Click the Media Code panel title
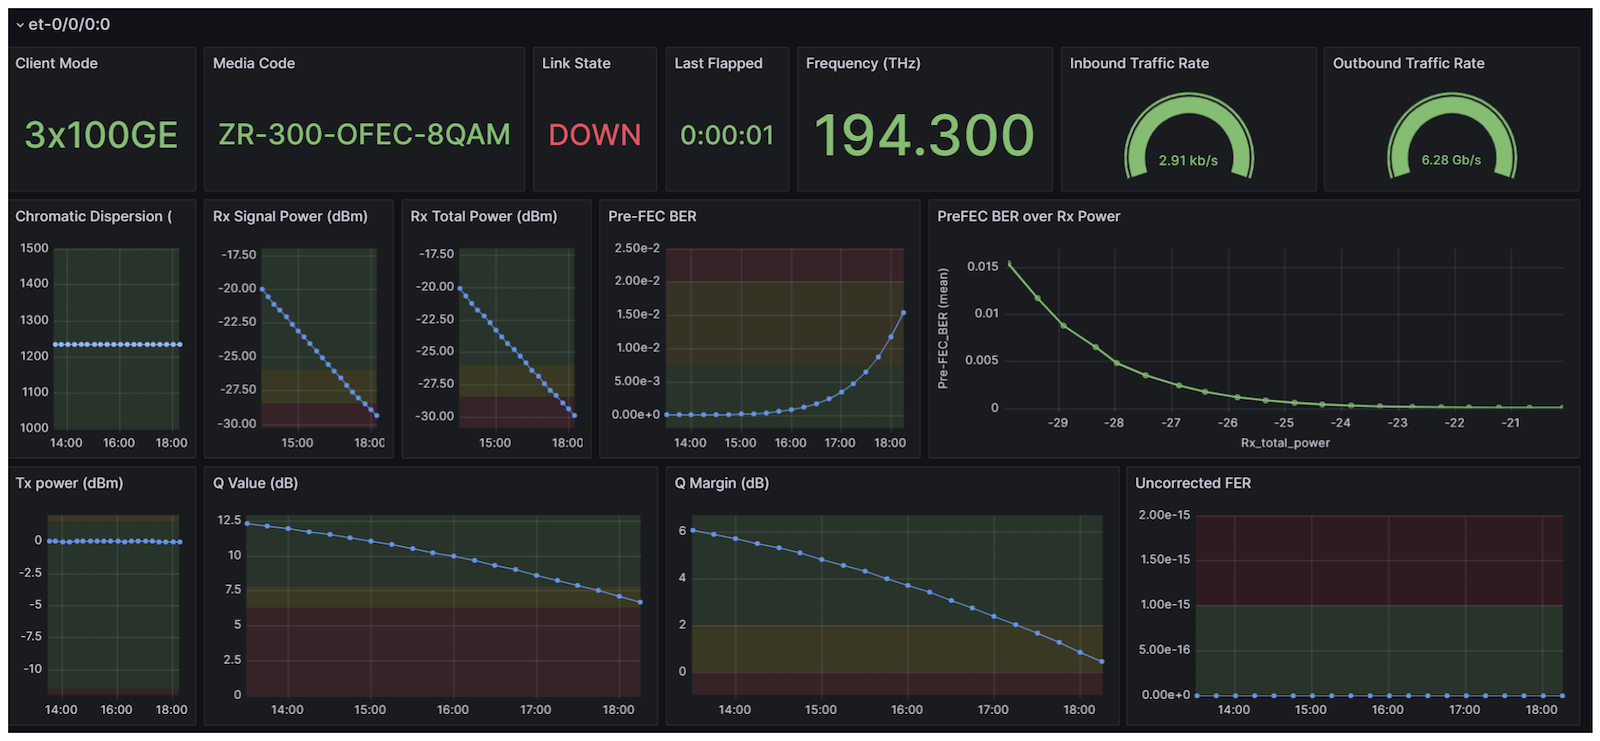 point(254,63)
